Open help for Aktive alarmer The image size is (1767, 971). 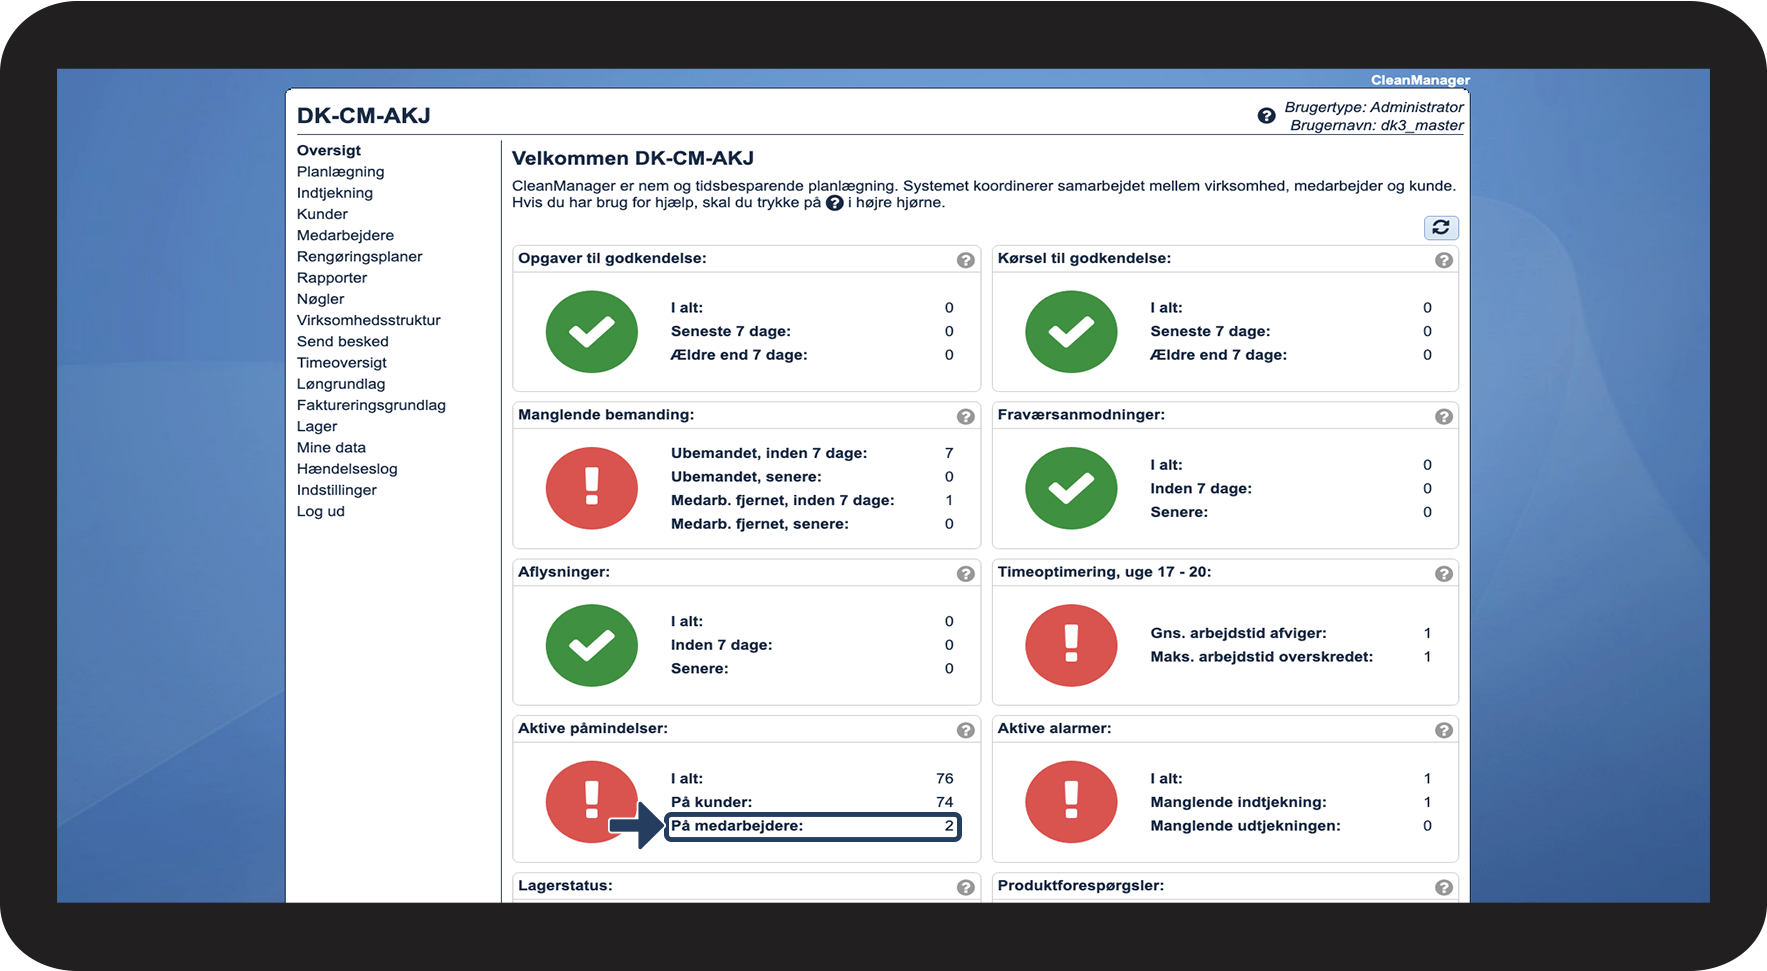[x=1444, y=730]
